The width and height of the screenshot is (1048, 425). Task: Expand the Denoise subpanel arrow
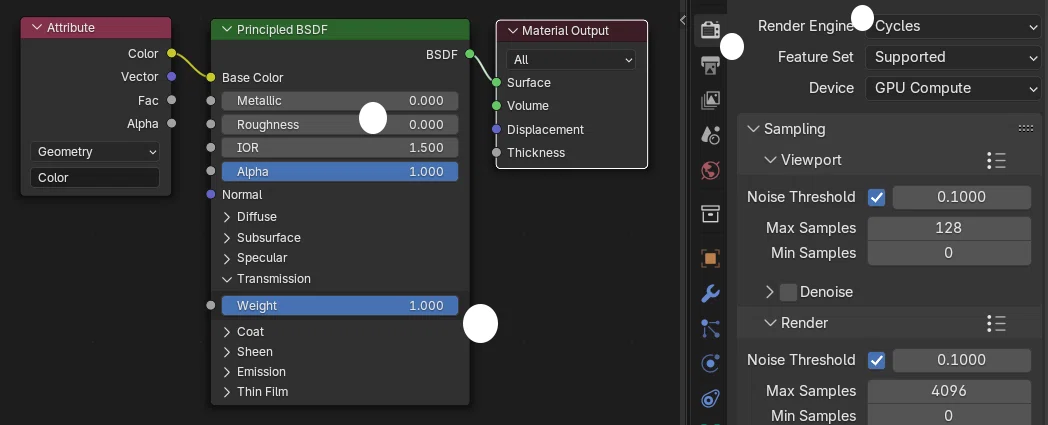point(770,292)
